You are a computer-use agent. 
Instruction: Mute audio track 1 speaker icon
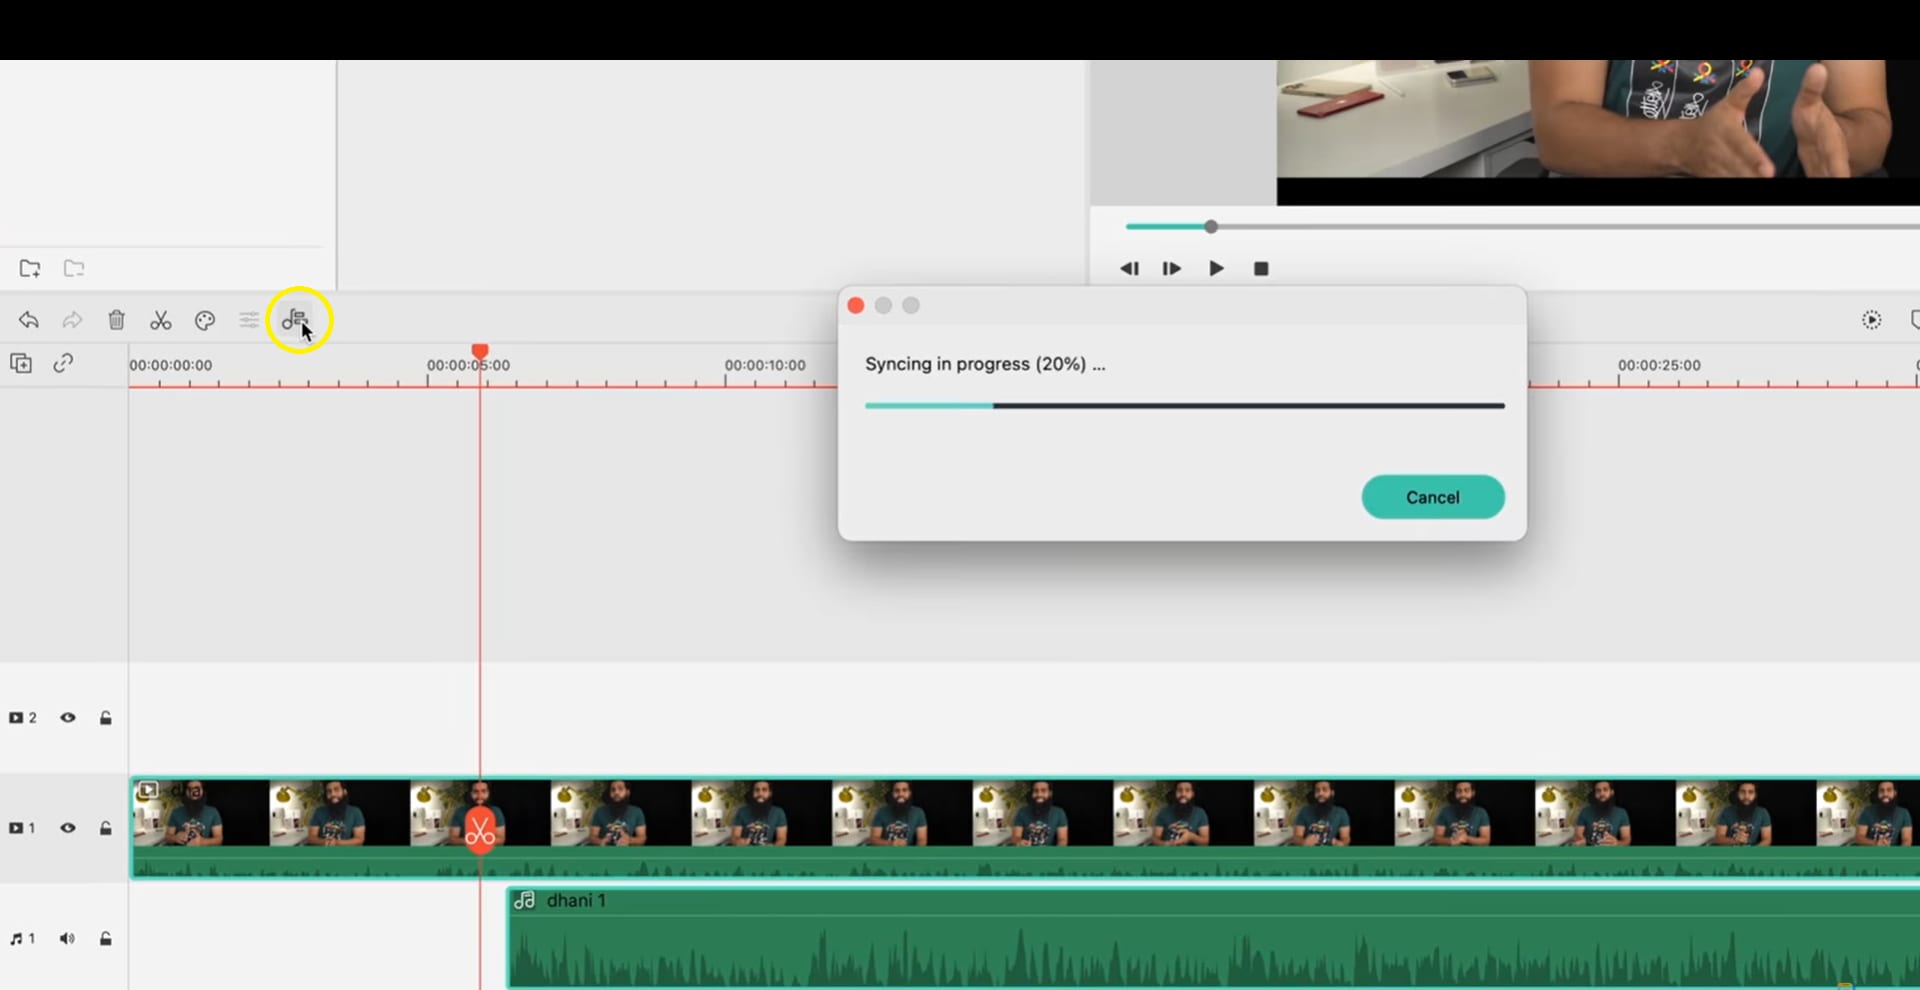[67, 939]
